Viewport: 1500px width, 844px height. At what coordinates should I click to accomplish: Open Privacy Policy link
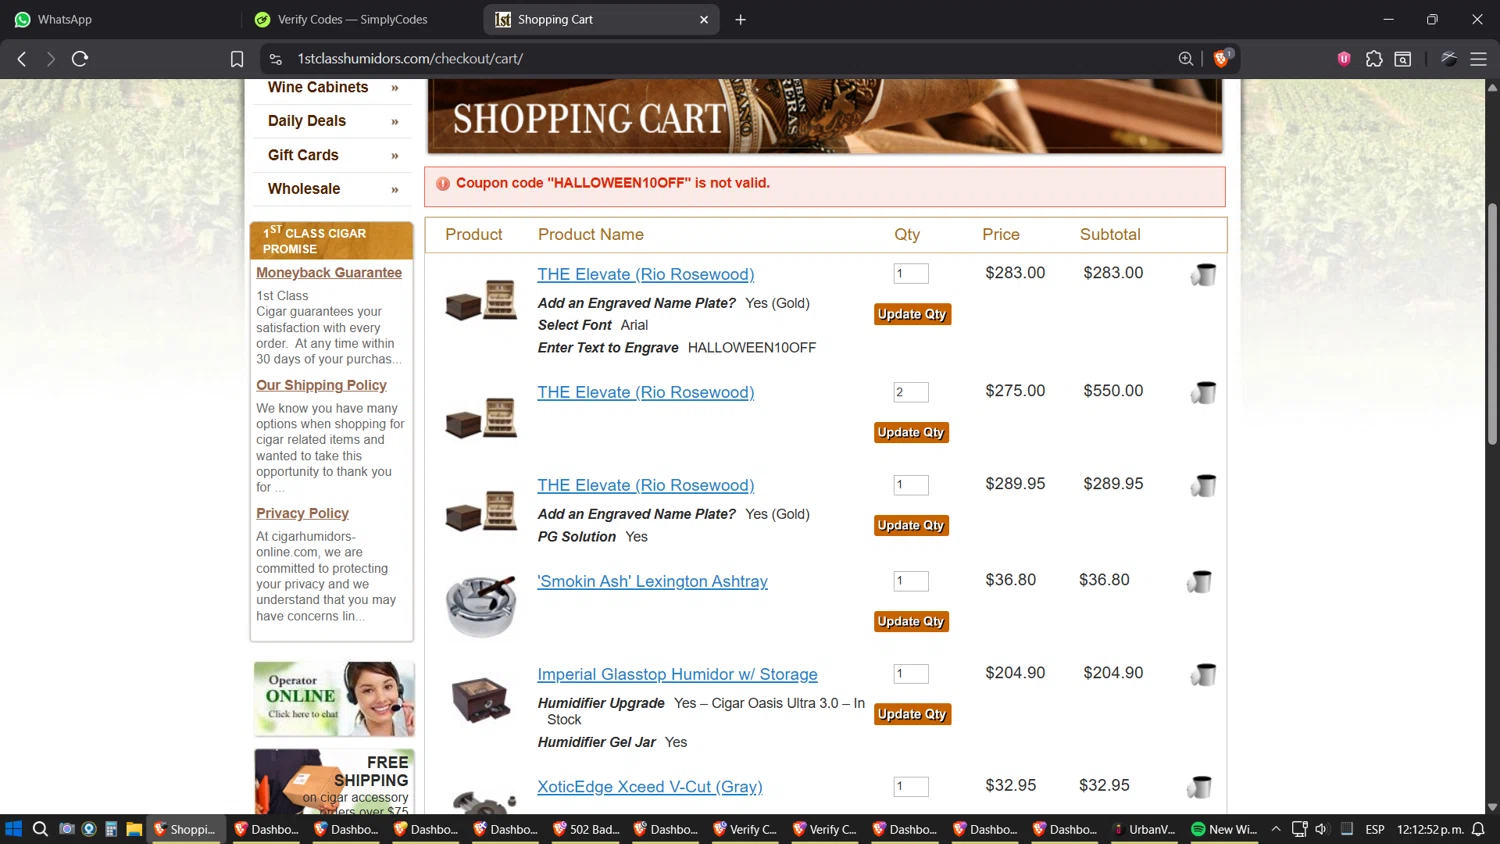click(x=302, y=513)
